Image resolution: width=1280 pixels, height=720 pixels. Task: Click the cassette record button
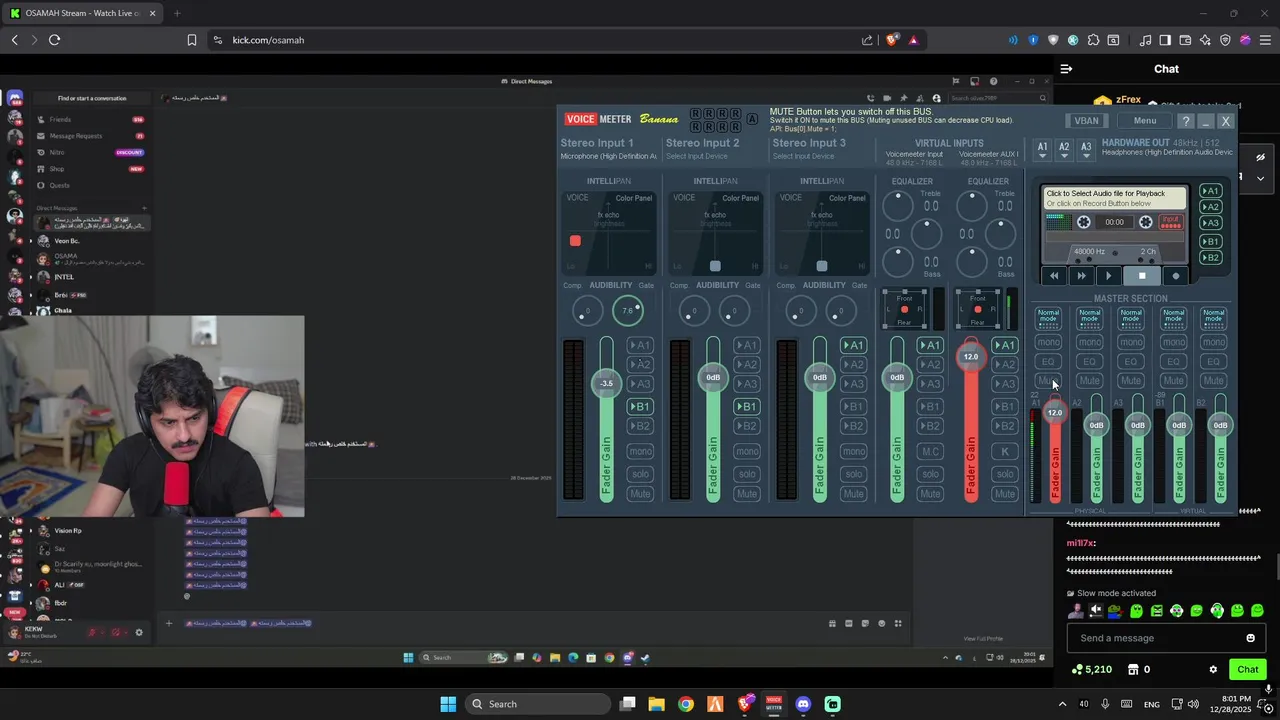coord(1175,276)
